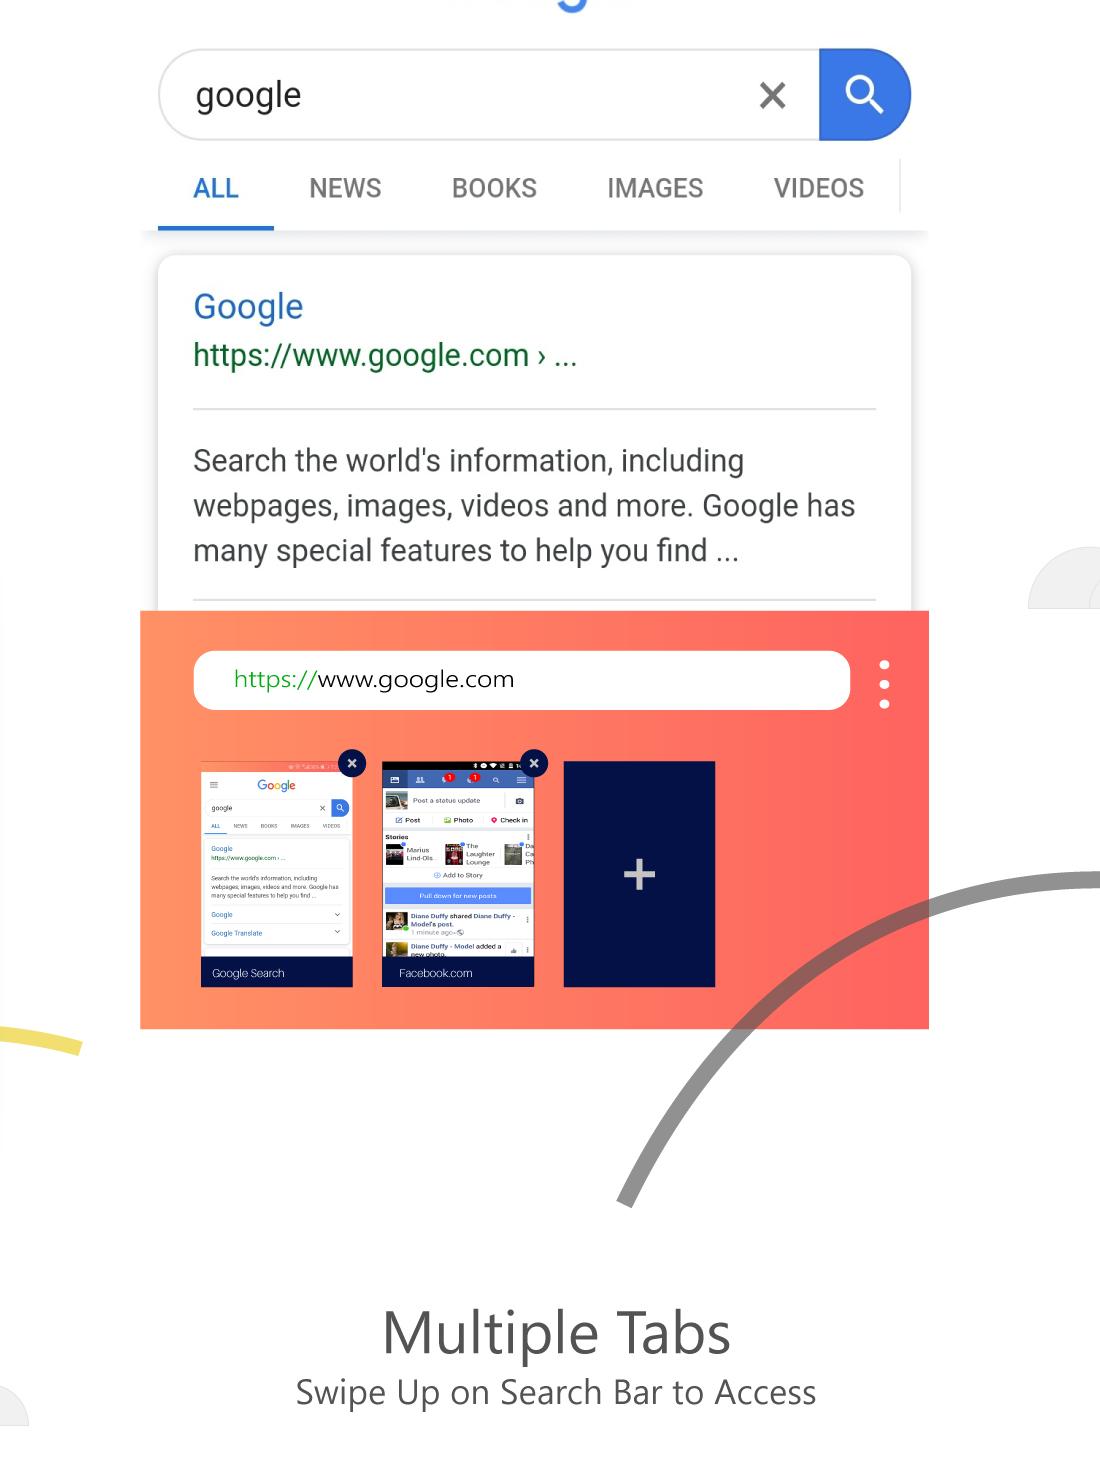The height and width of the screenshot is (1484, 1100).
Task: Expand Google Translate chevron in thumbnail
Action: click(x=337, y=932)
